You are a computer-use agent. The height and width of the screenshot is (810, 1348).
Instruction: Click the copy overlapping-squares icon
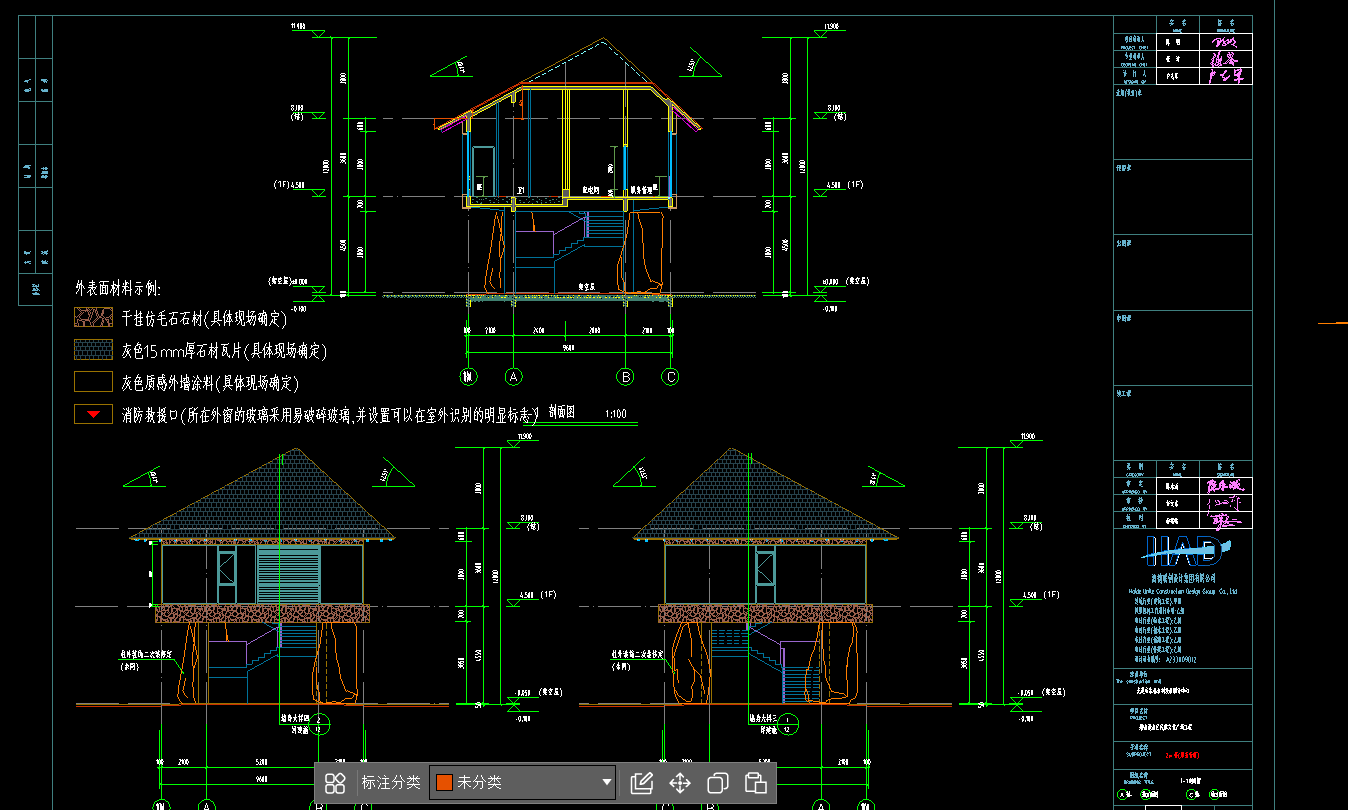tap(718, 783)
